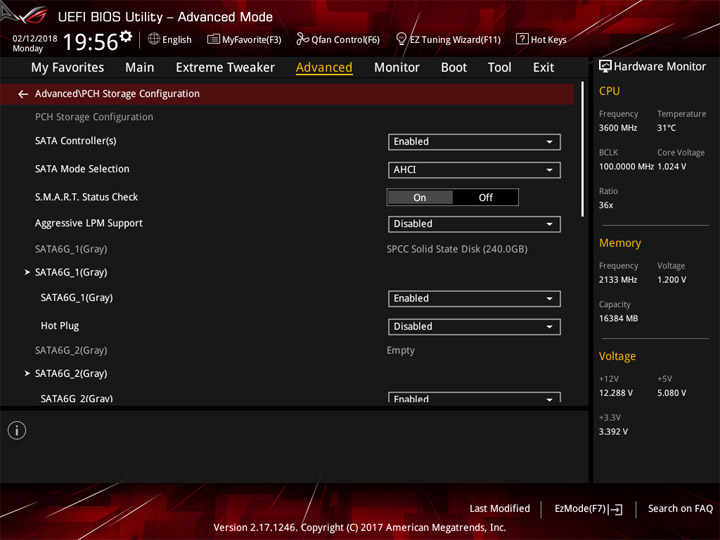Click Search on FAQ

[681, 508]
